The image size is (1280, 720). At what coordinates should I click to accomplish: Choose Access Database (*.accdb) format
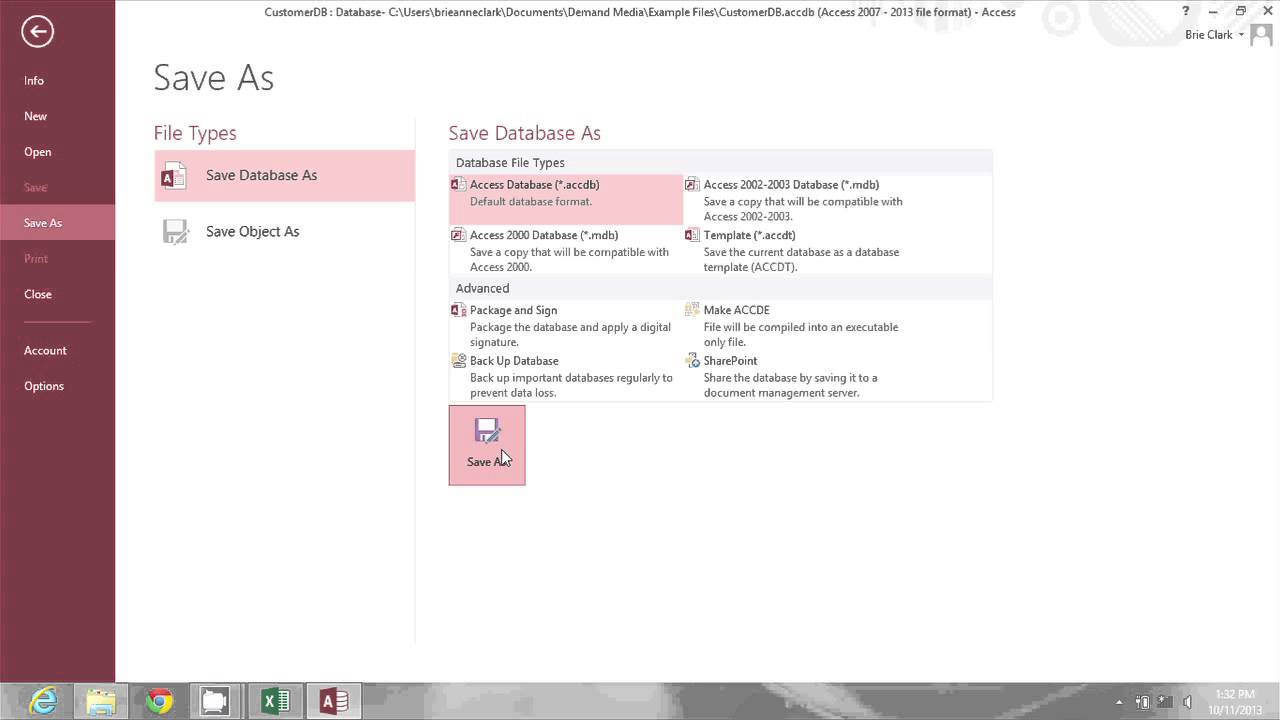[x=566, y=200]
